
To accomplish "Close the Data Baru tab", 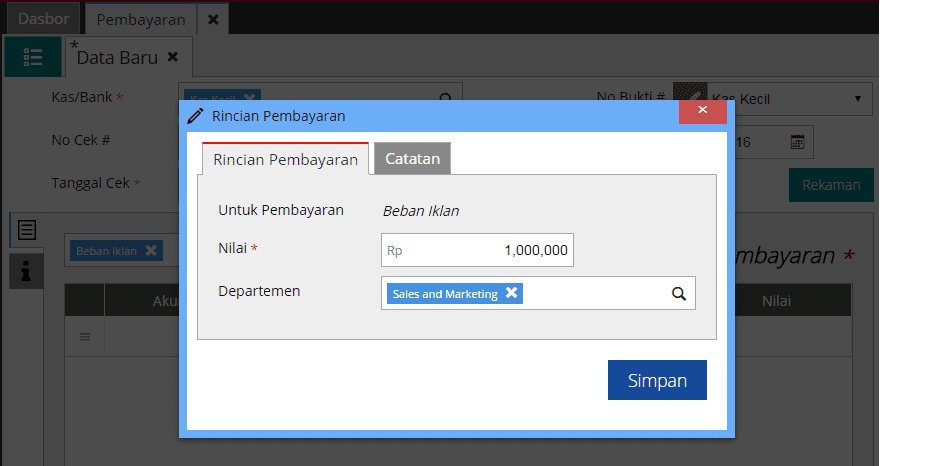I will pyautogui.click(x=173, y=57).
